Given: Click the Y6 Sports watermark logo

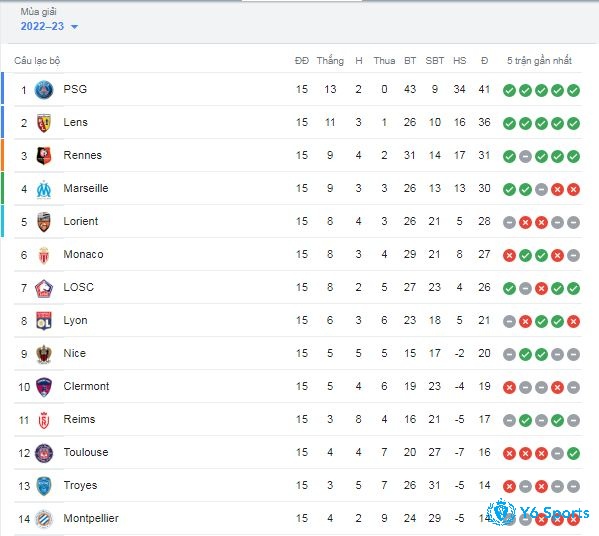Looking at the screenshot, I should pyautogui.click(x=538, y=512).
